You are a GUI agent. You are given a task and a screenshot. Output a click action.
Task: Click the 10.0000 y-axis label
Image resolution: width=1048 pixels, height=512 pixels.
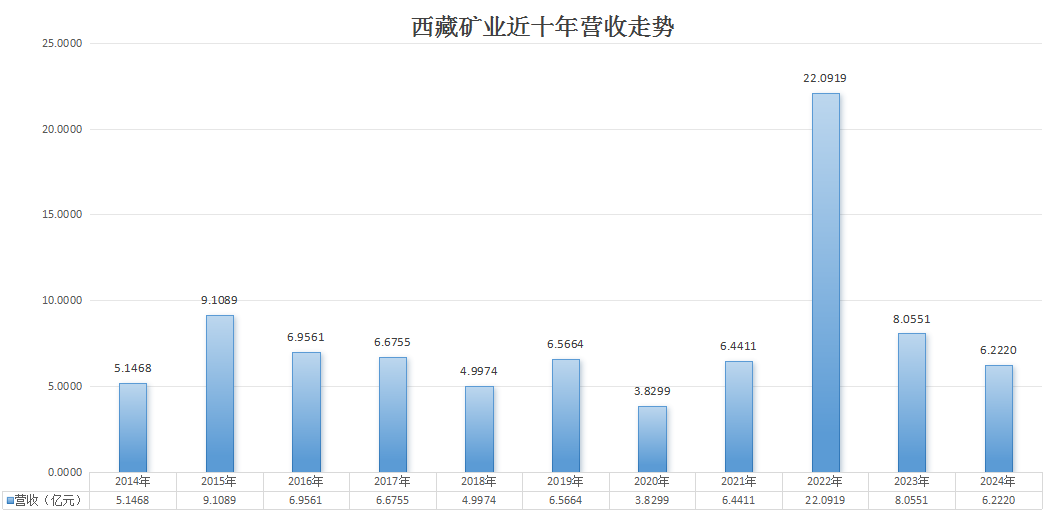pos(61,301)
